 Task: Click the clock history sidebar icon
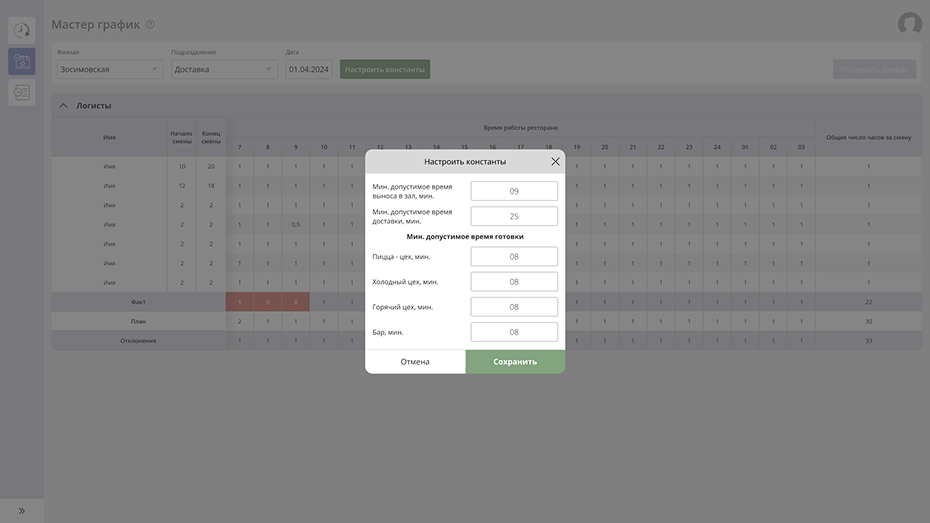coord(22,31)
